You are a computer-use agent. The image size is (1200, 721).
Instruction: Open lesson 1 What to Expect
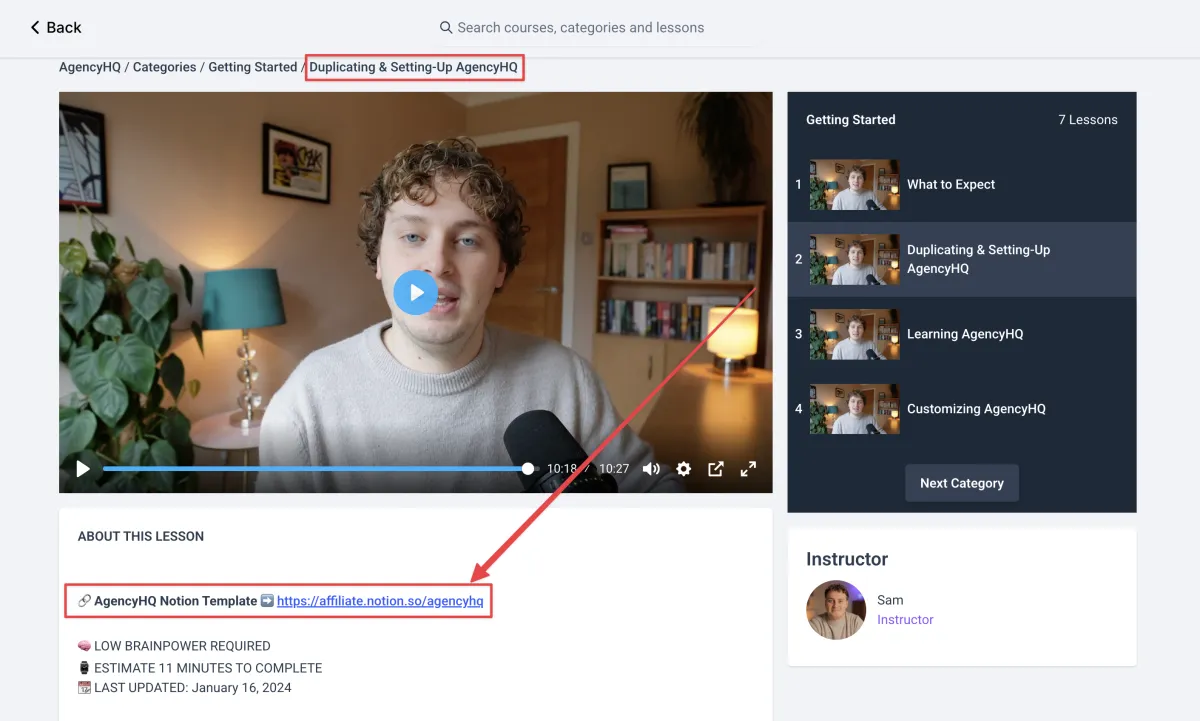(x=962, y=184)
